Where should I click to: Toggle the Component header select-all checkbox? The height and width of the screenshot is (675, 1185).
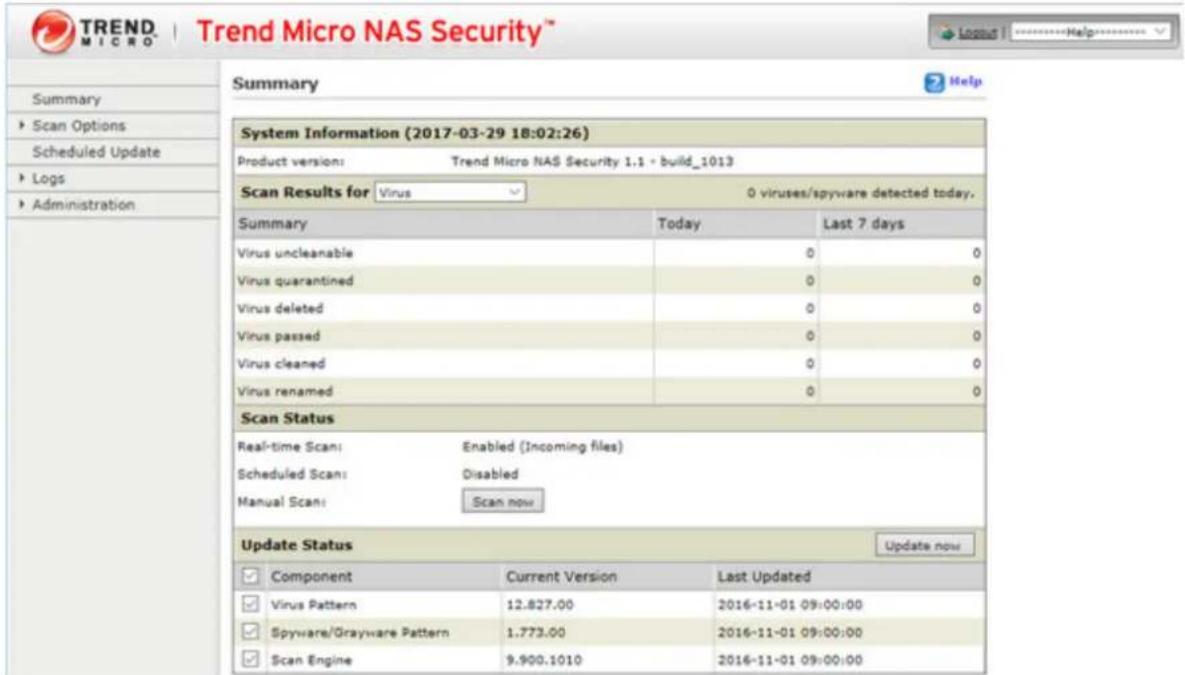click(x=250, y=577)
